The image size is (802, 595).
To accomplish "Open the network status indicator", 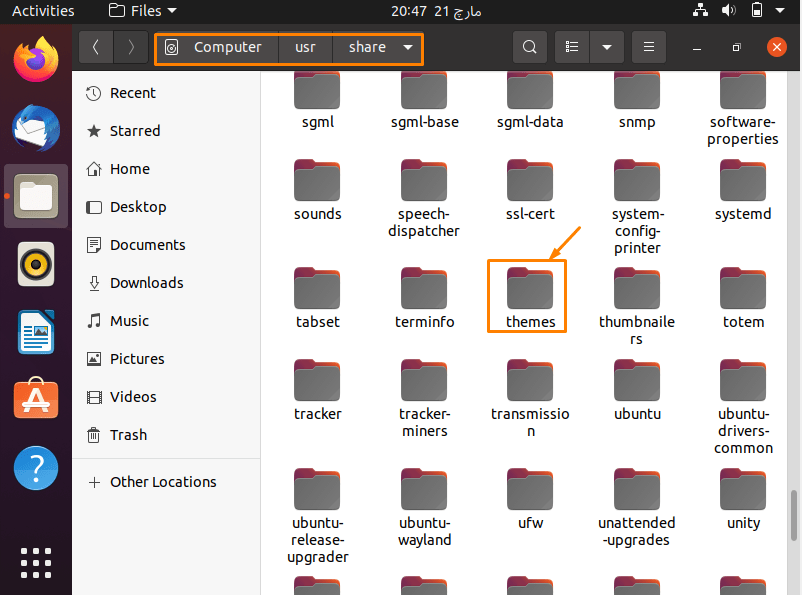I will [700, 11].
